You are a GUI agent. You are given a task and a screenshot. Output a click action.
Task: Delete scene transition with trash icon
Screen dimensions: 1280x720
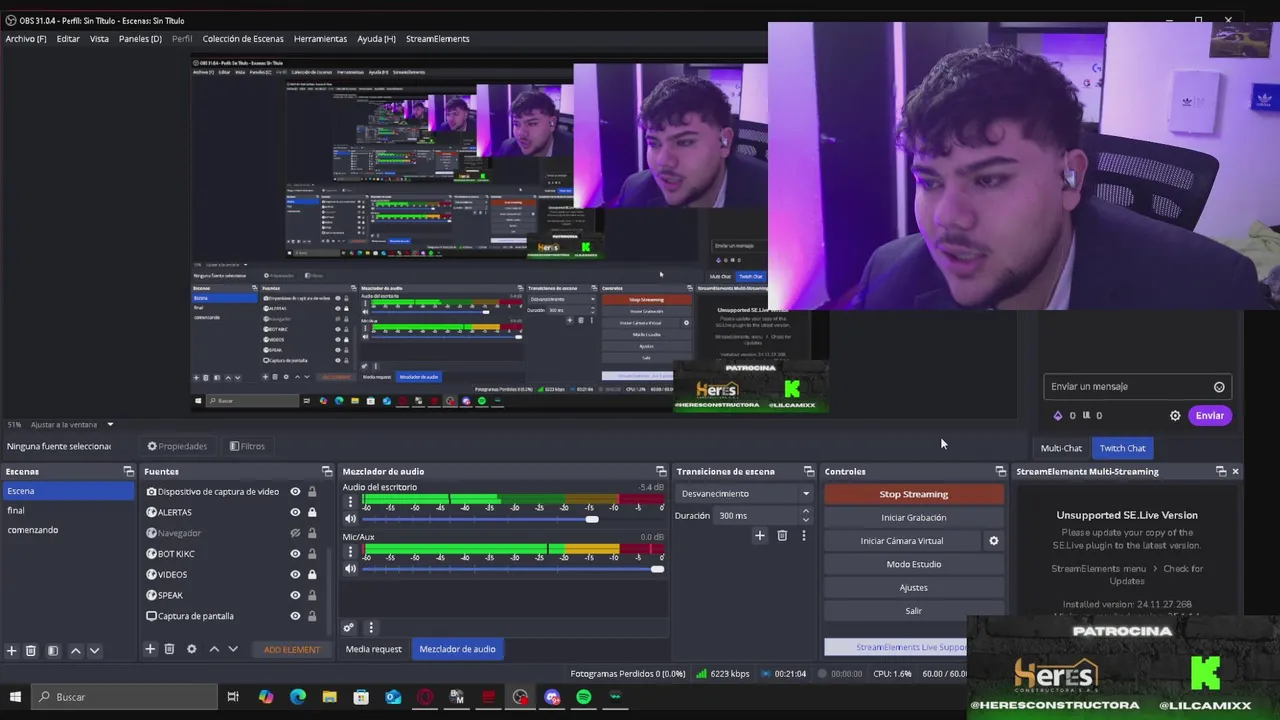click(x=782, y=536)
